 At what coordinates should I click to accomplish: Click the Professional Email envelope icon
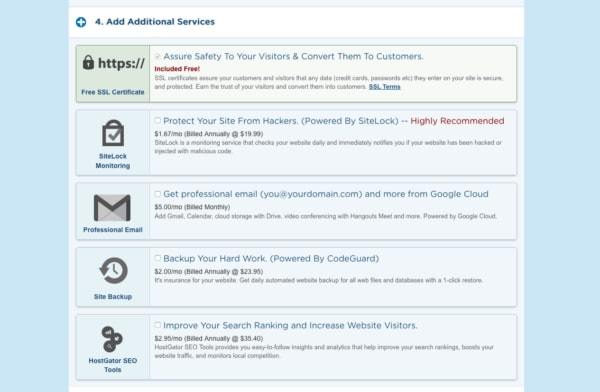tap(112, 208)
